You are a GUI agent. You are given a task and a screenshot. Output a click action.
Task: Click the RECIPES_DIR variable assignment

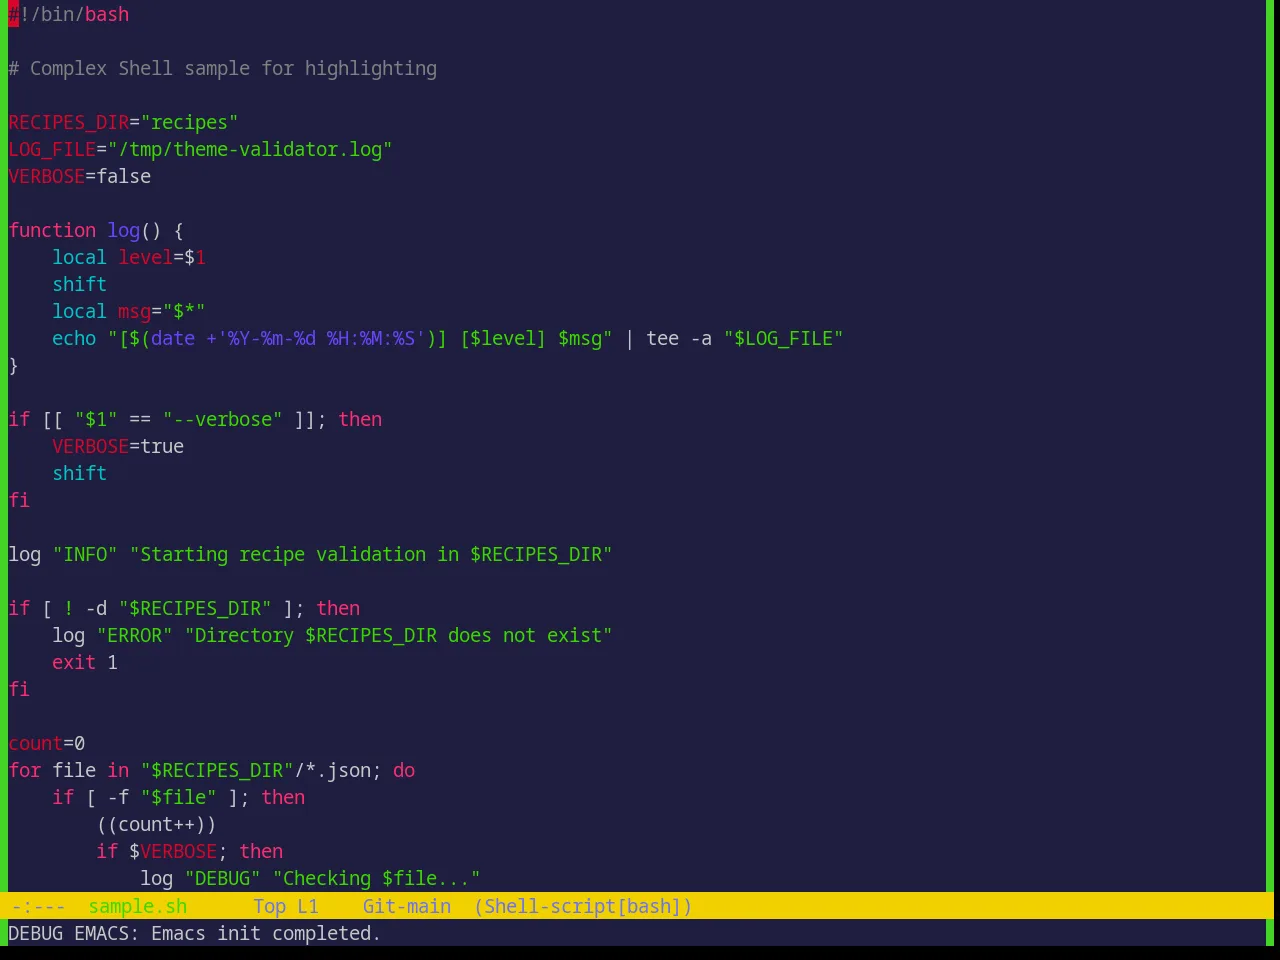coord(123,122)
